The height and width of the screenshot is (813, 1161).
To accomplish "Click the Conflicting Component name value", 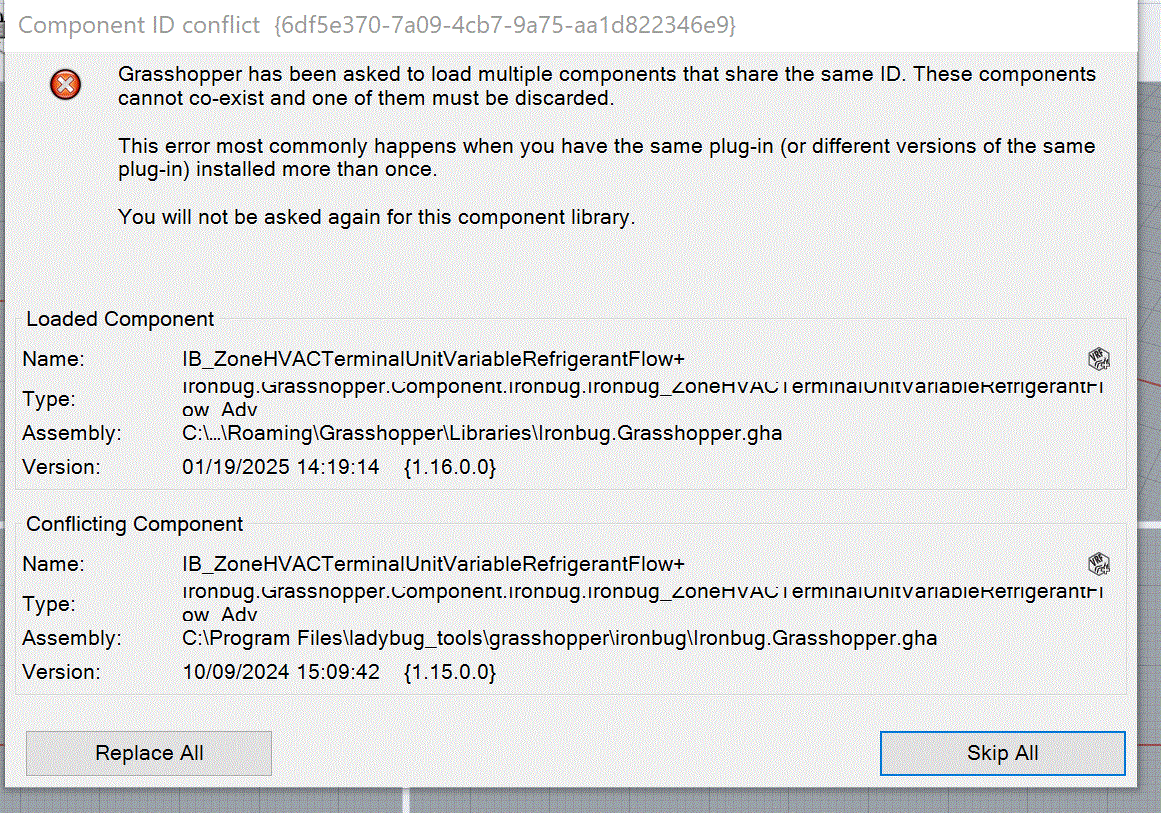I will tap(433, 564).
